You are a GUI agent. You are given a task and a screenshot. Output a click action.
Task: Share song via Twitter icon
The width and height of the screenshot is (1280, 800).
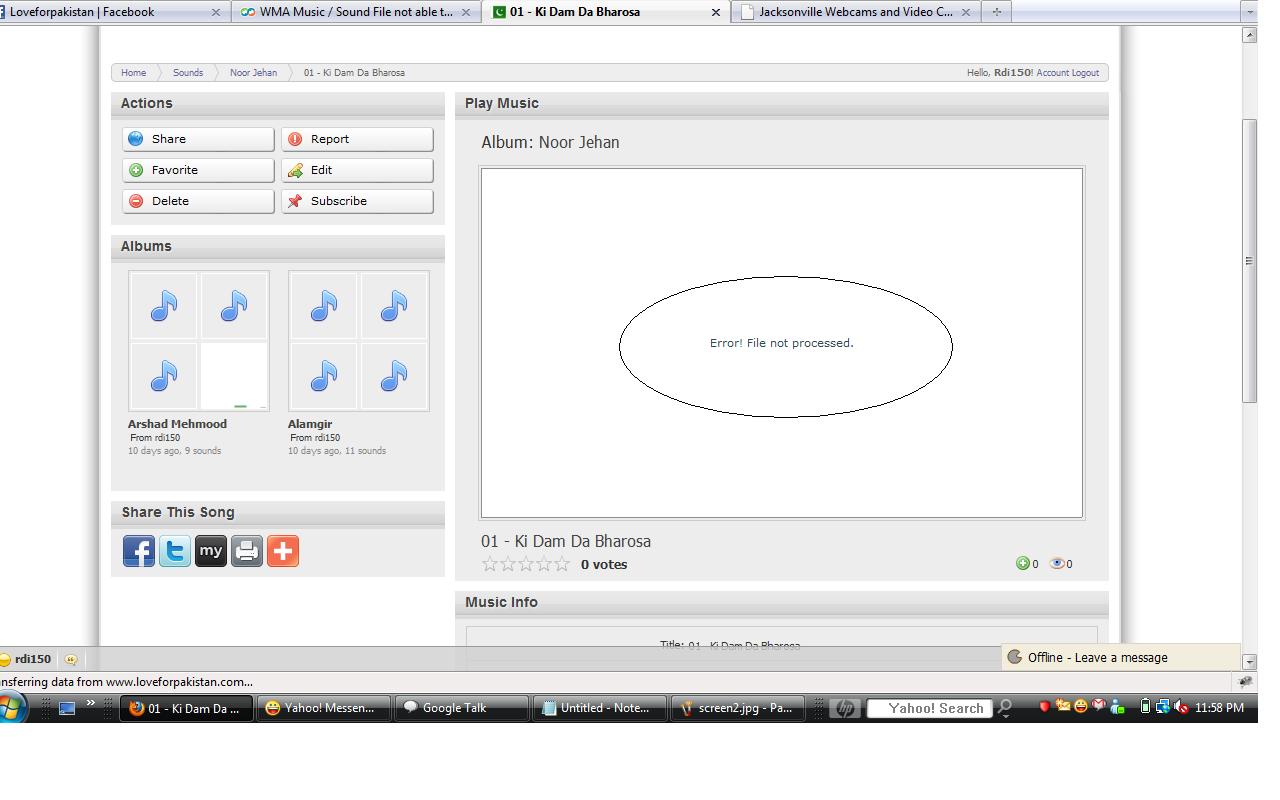[175, 551]
